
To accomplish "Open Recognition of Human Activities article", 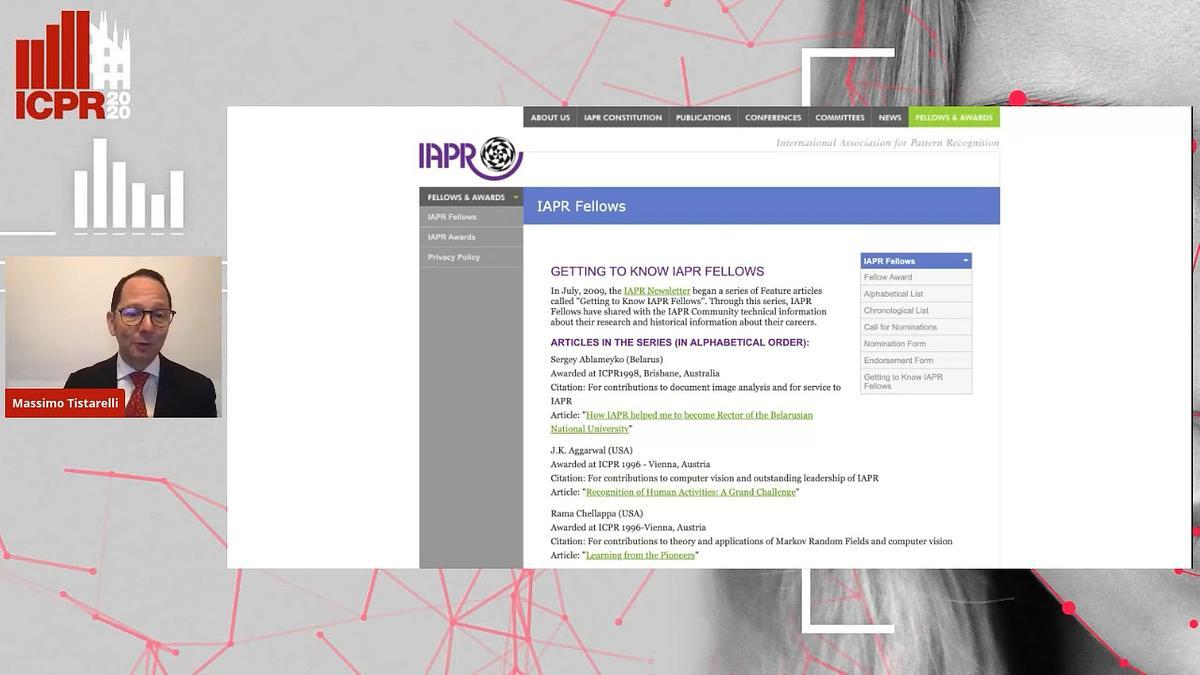I will click(x=691, y=492).
